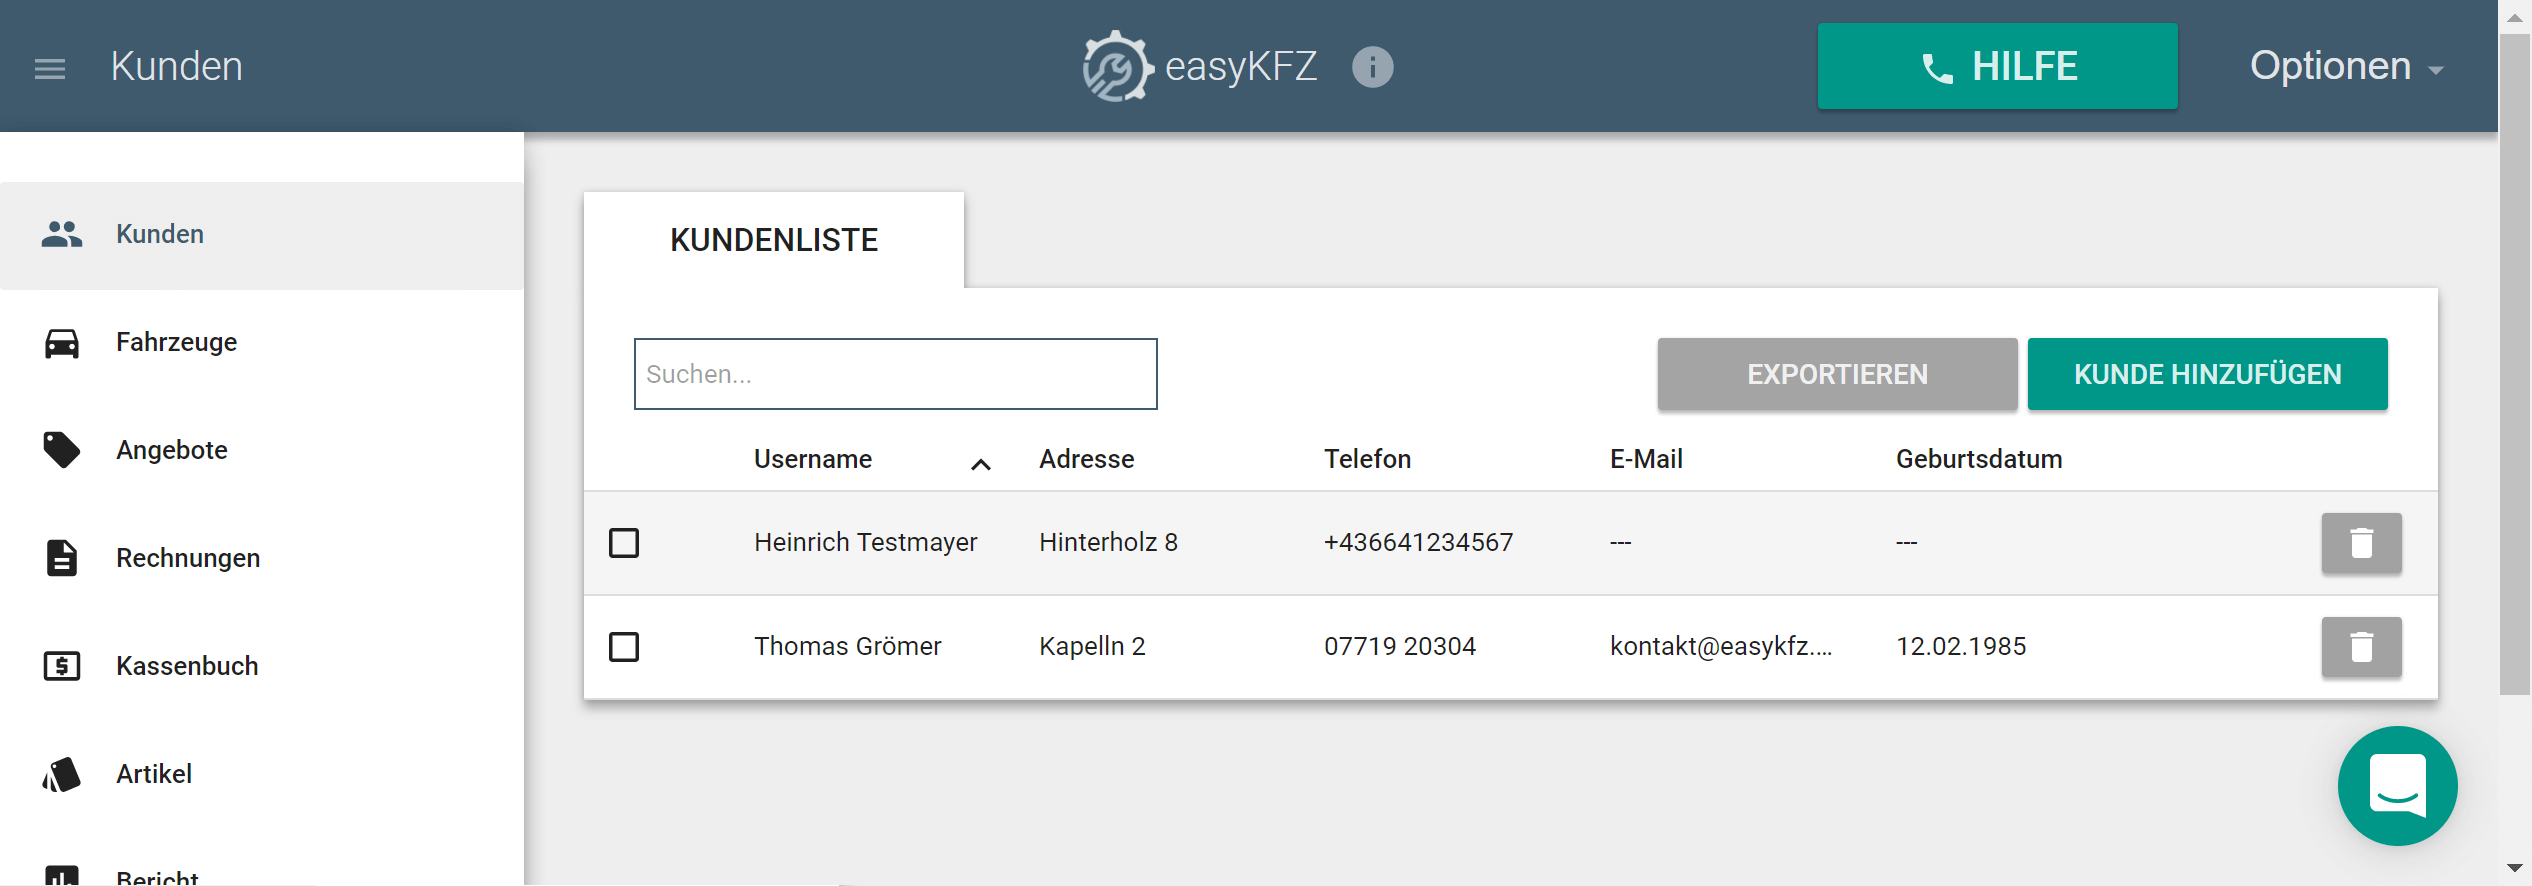Click the Telefon column header
The width and height of the screenshot is (2532, 886).
coord(1367,459)
